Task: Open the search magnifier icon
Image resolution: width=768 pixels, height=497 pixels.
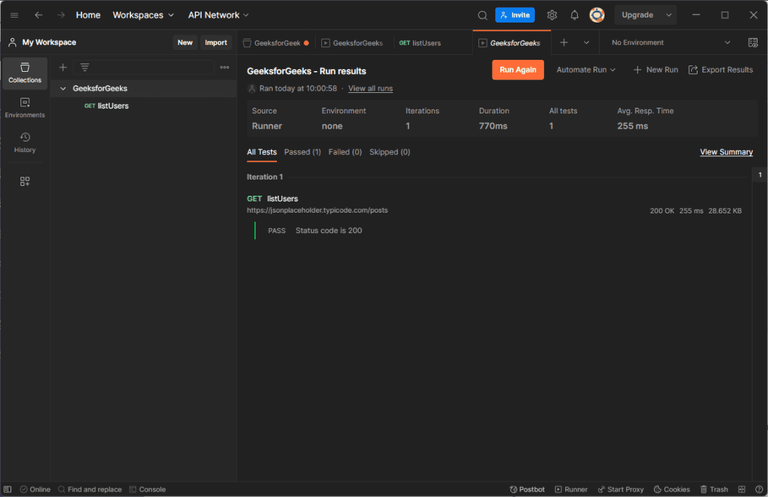Action: coord(482,15)
